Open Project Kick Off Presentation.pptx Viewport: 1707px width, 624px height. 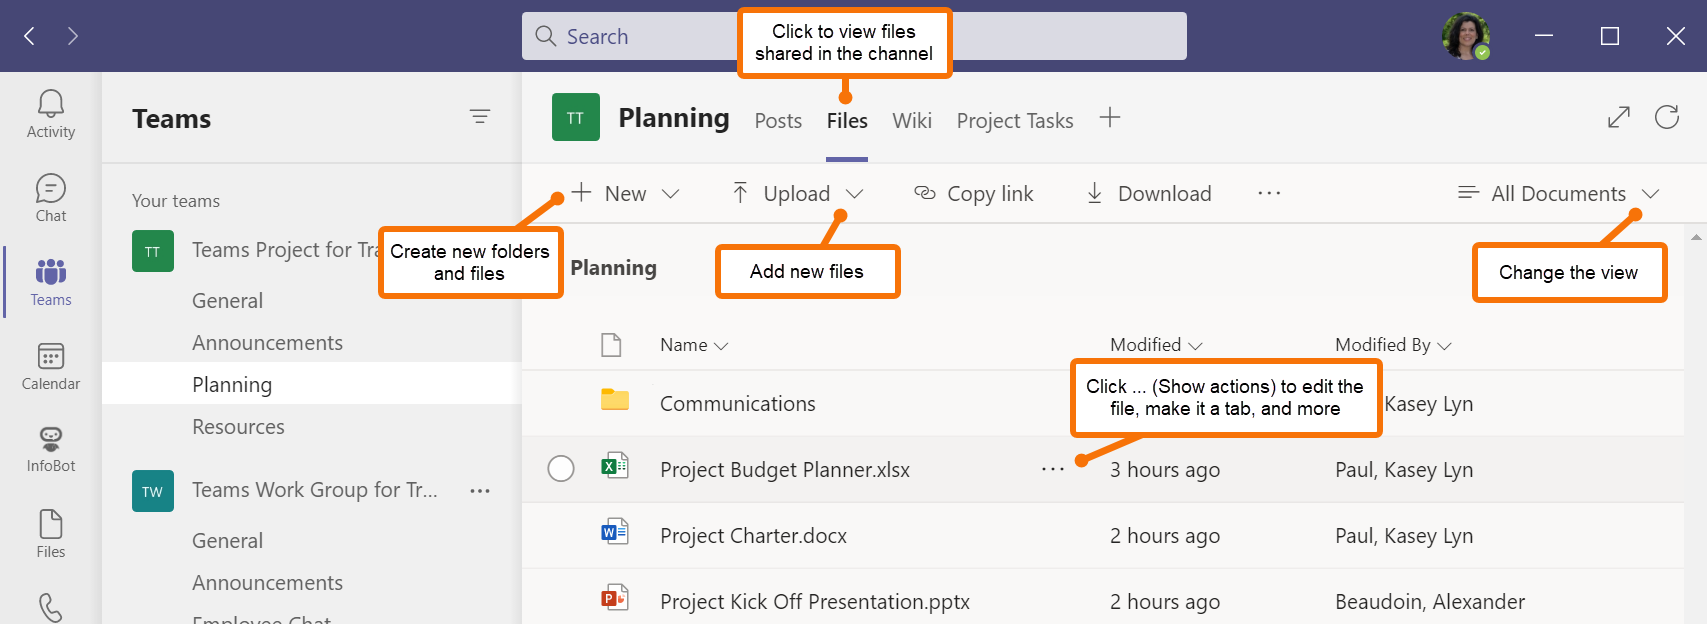(x=815, y=602)
